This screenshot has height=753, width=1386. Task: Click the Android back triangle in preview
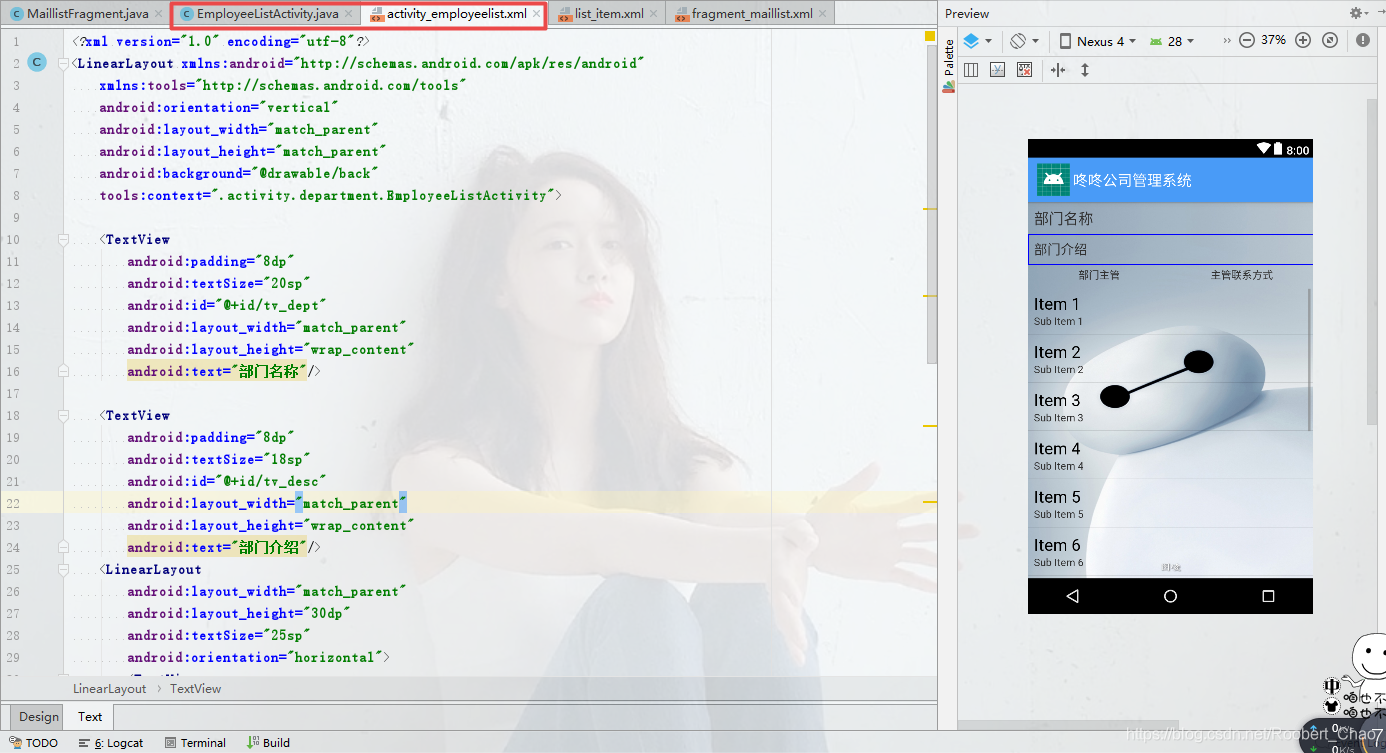[x=1073, y=596]
